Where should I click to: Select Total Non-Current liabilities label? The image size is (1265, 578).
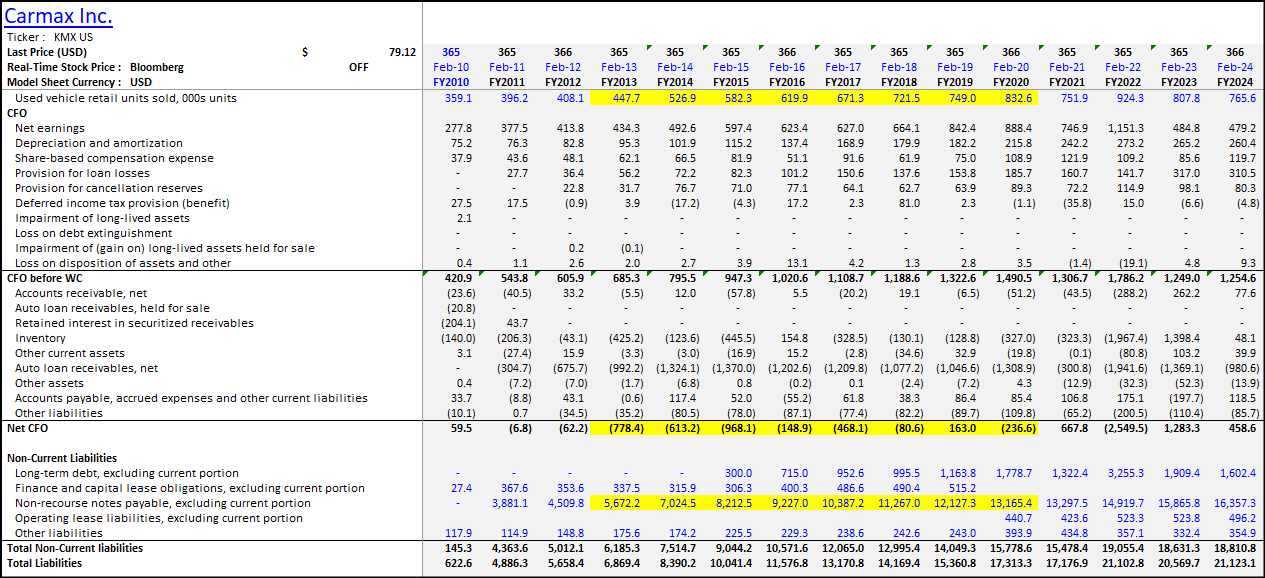[75, 548]
